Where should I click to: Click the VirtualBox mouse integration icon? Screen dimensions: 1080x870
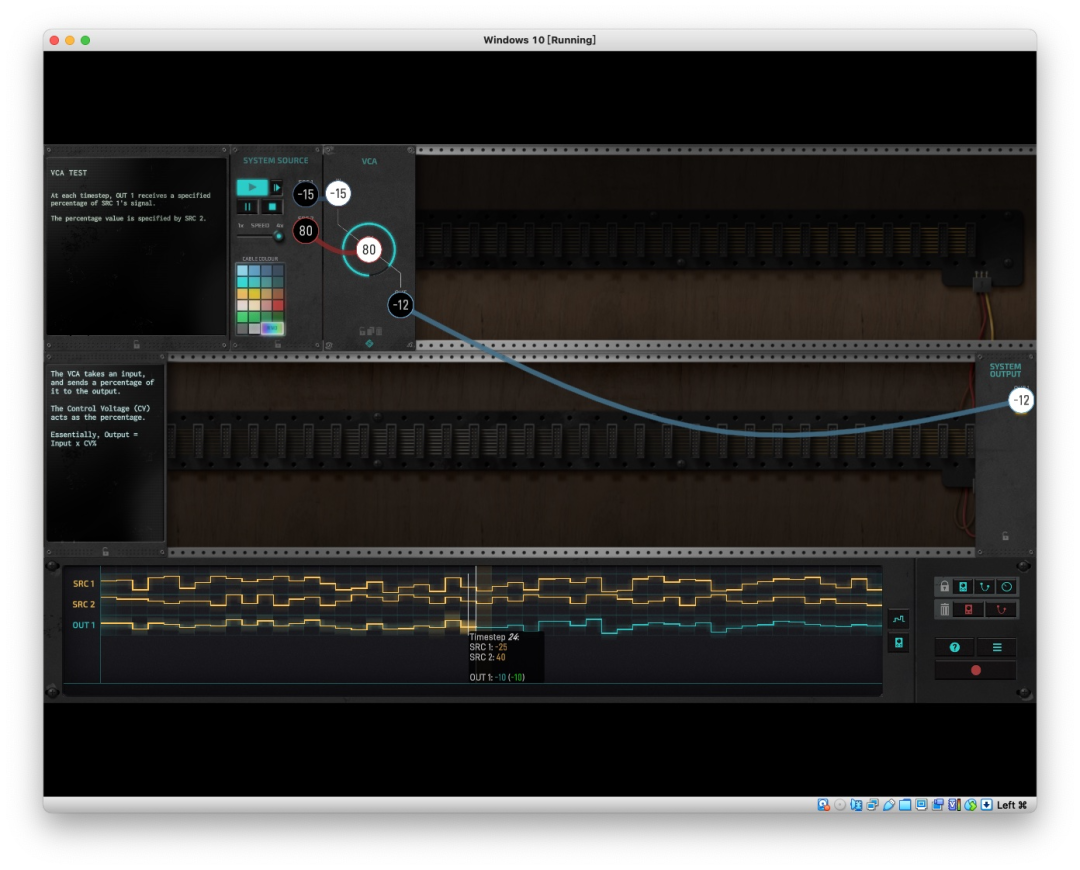point(970,805)
